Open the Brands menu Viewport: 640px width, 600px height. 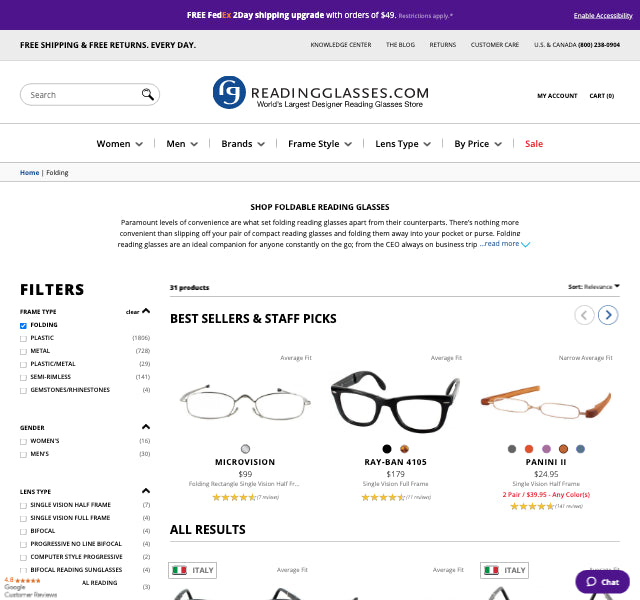tap(243, 144)
